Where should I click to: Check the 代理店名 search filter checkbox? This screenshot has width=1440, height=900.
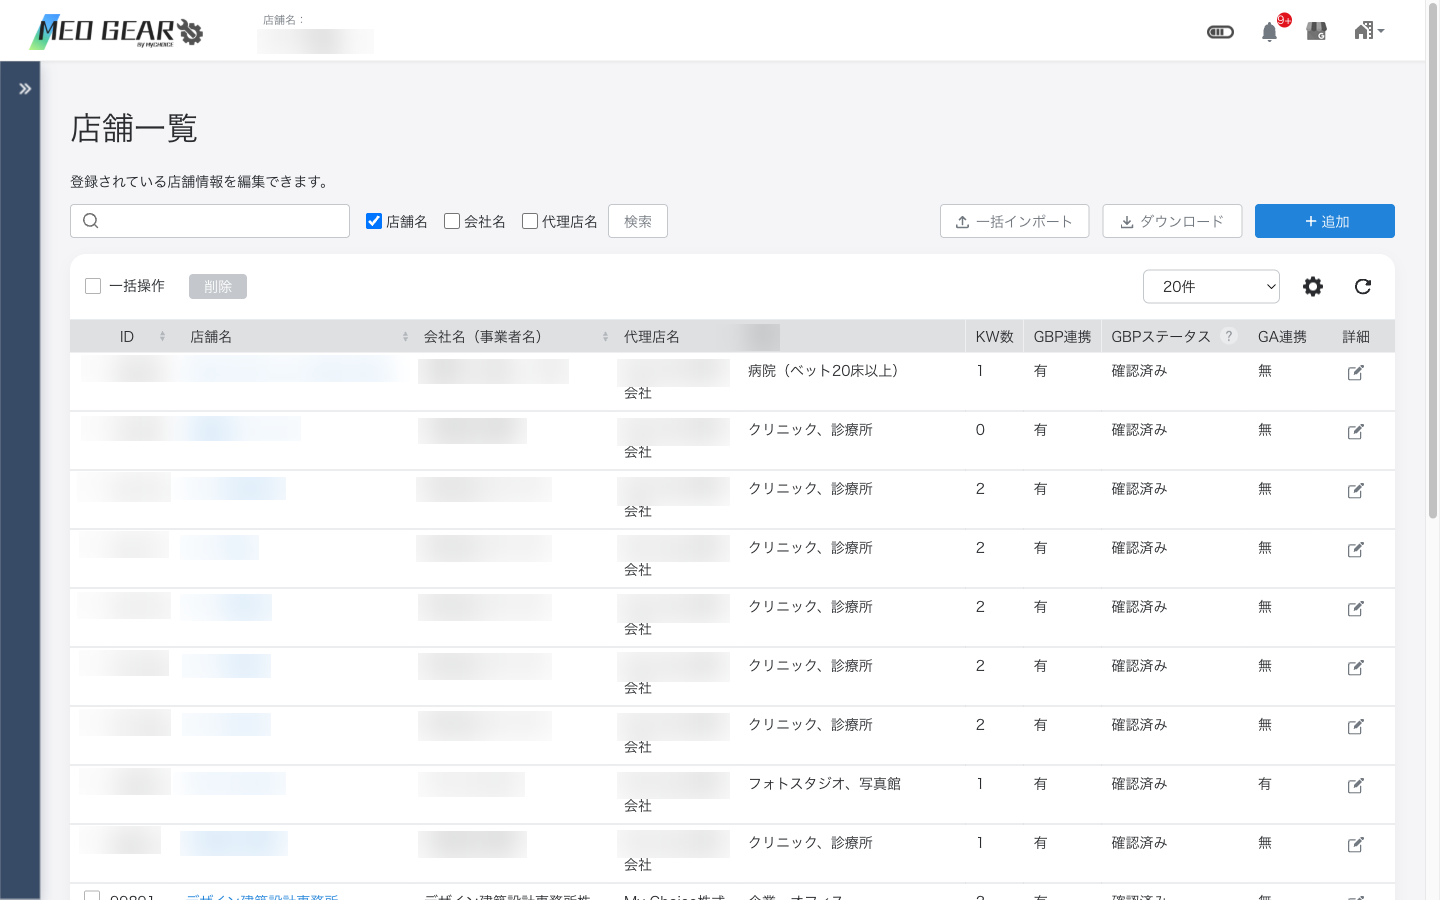530,221
